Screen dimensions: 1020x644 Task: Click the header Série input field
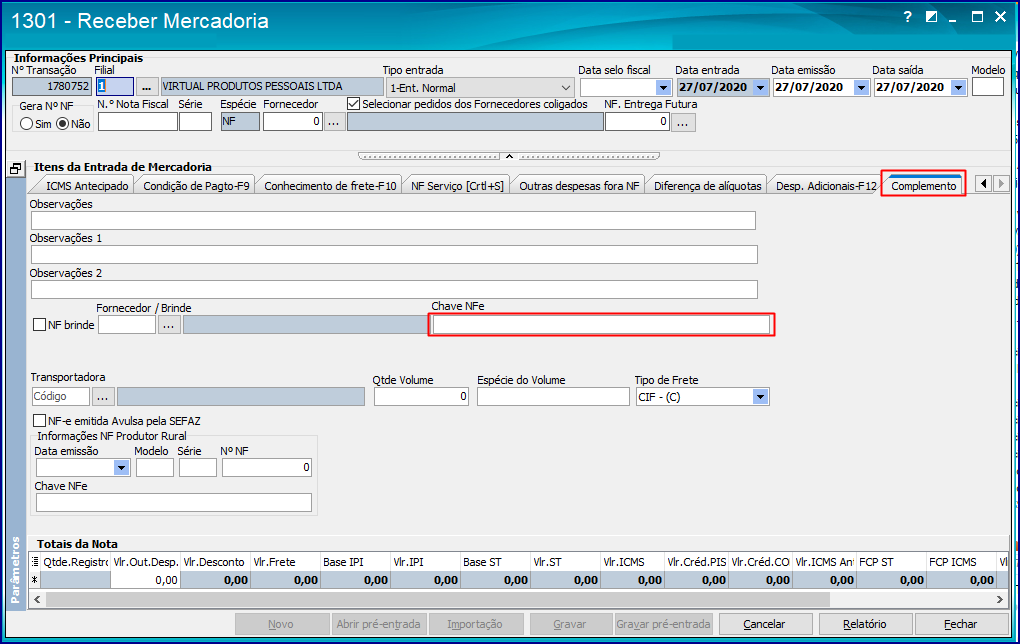[195, 122]
